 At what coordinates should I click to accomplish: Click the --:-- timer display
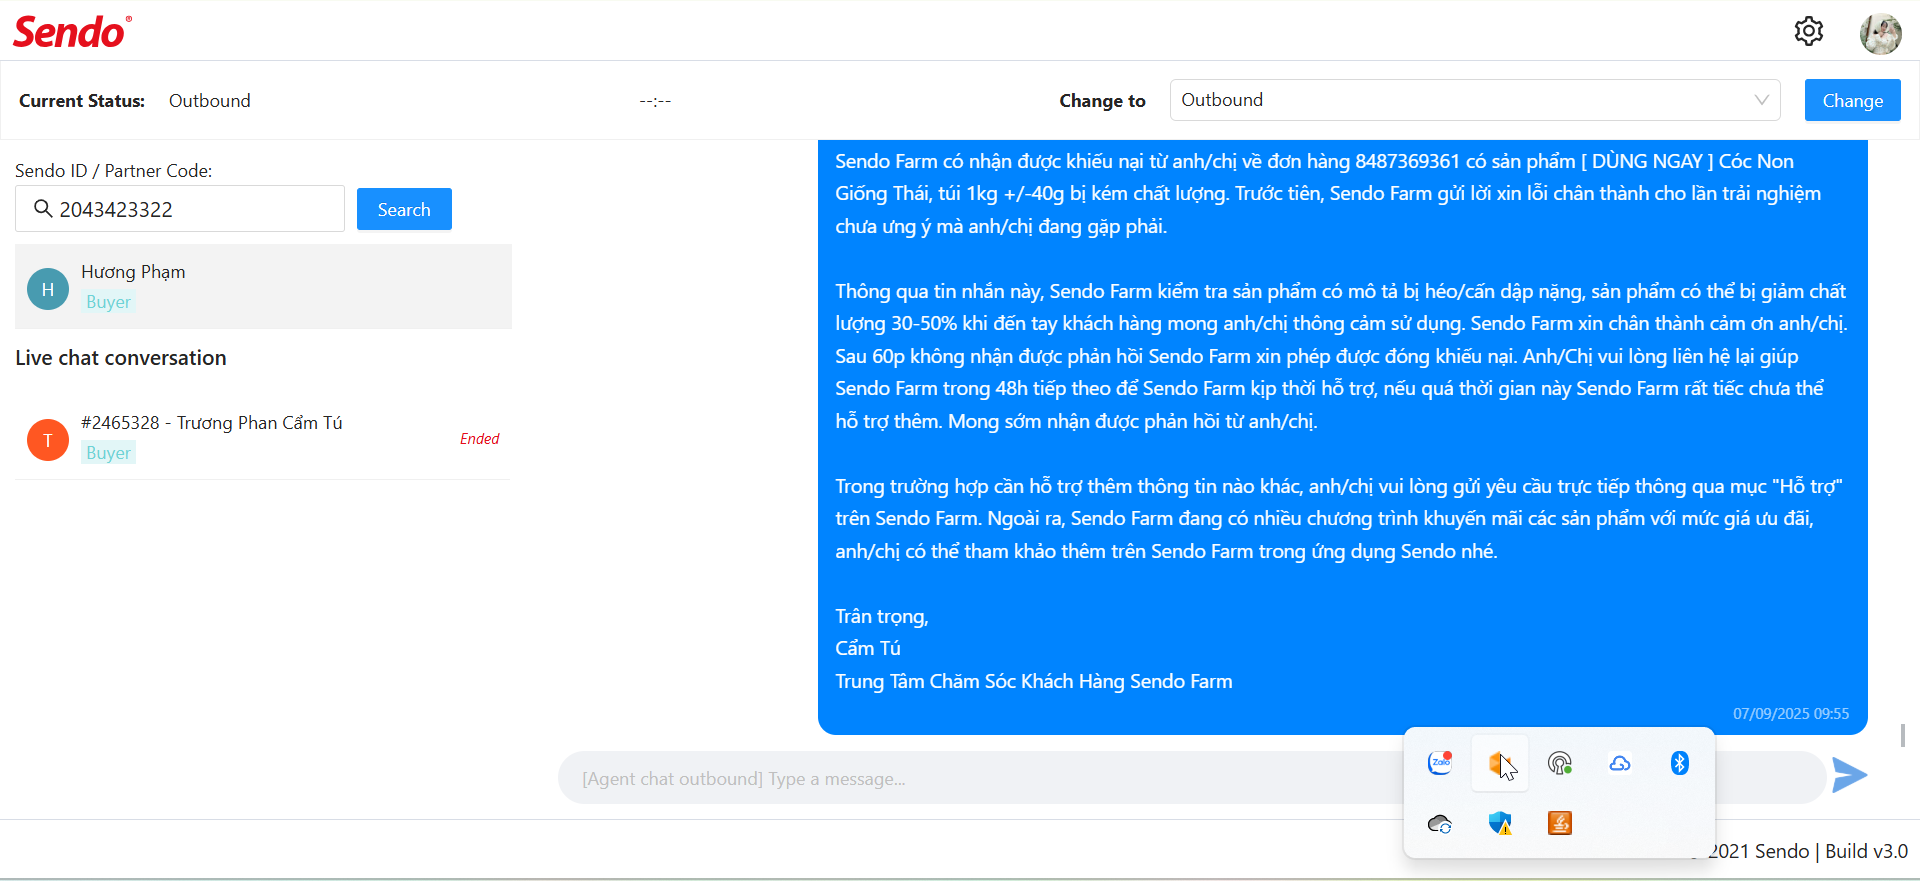pyautogui.click(x=655, y=101)
